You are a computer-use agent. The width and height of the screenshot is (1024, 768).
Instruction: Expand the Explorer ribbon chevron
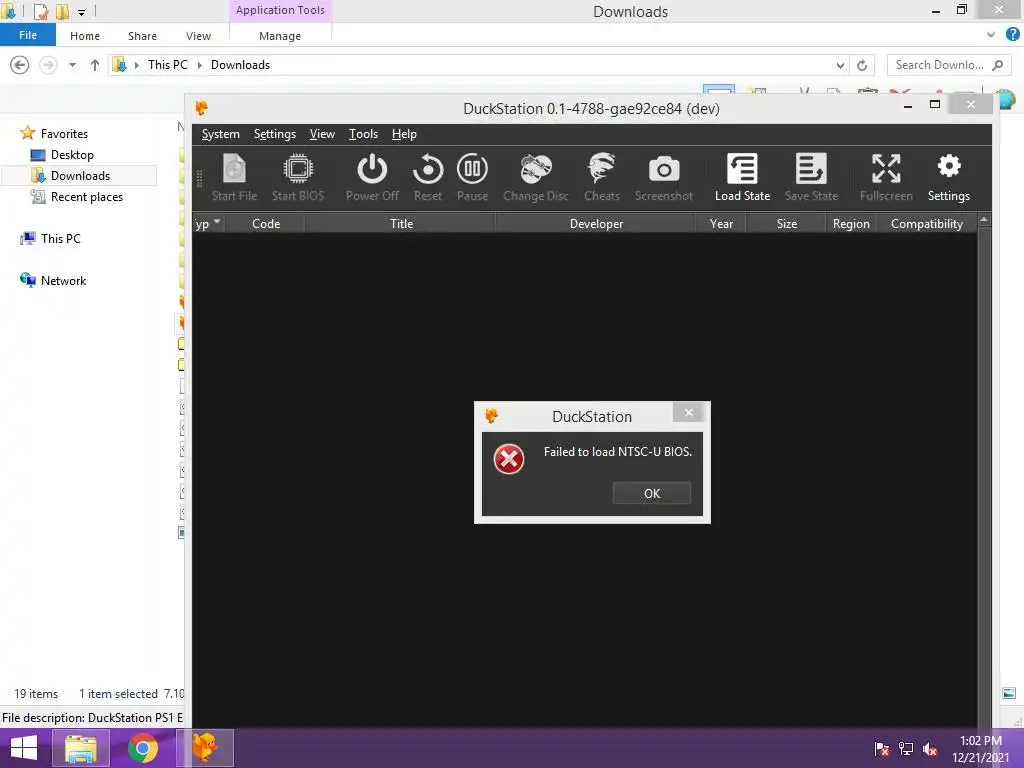tap(991, 35)
